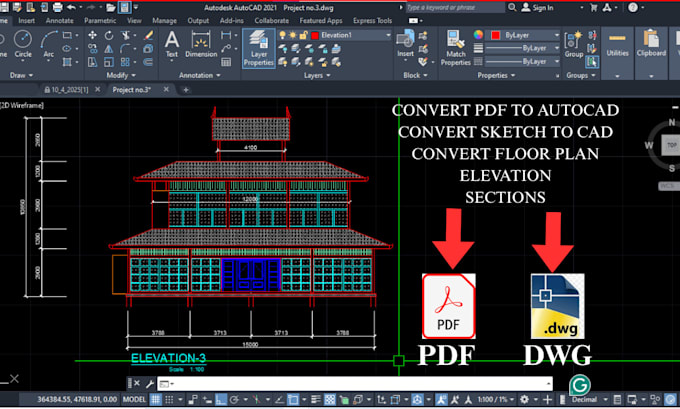Open Layer Properties manager
Screen dimensions: 680x409
coord(258,48)
